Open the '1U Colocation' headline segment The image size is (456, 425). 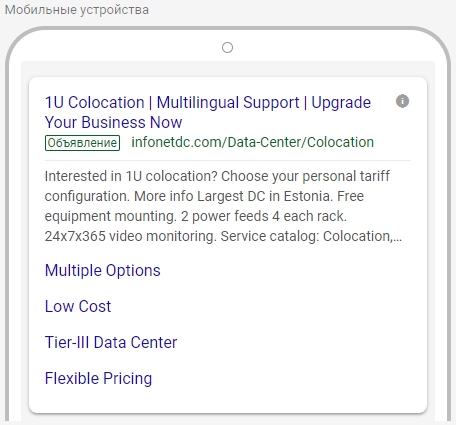coord(95,102)
